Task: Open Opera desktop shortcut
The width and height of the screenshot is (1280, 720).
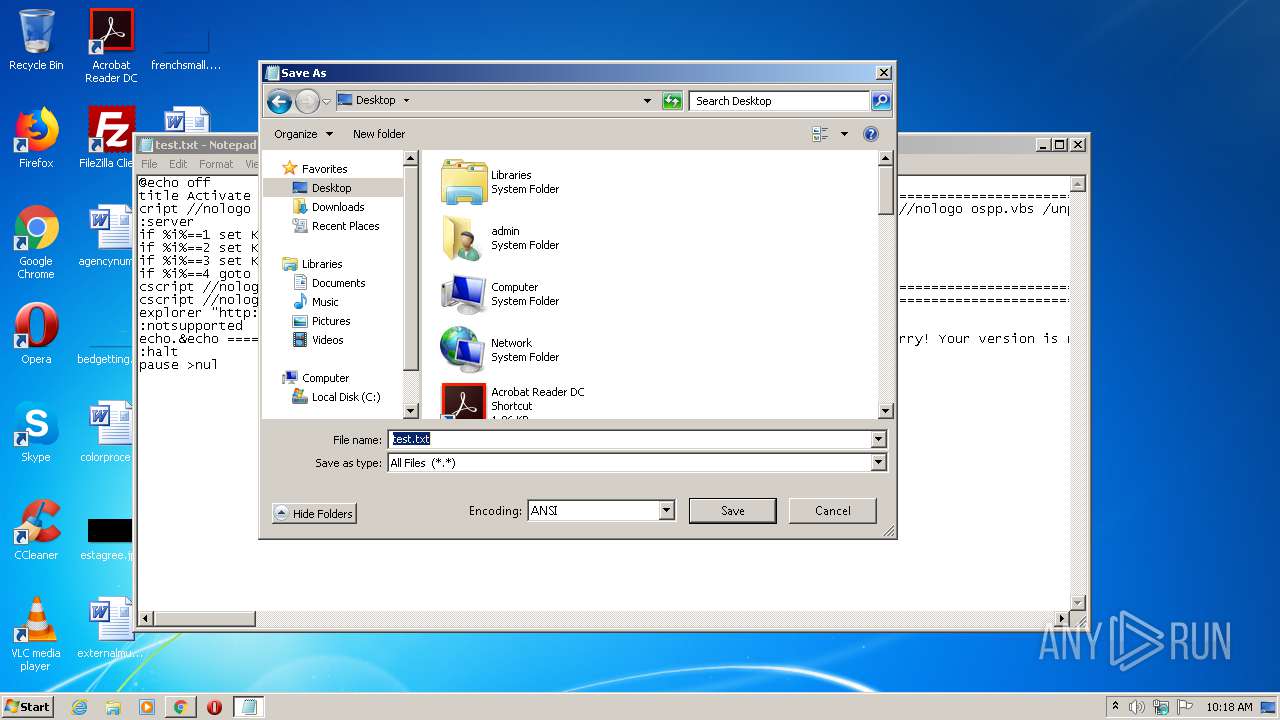Action: click(x=36, y=334)
